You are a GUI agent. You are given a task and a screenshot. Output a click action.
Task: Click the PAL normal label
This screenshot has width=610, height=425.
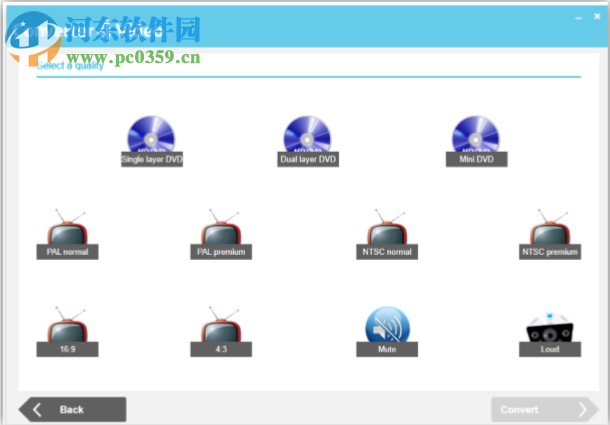67,252
